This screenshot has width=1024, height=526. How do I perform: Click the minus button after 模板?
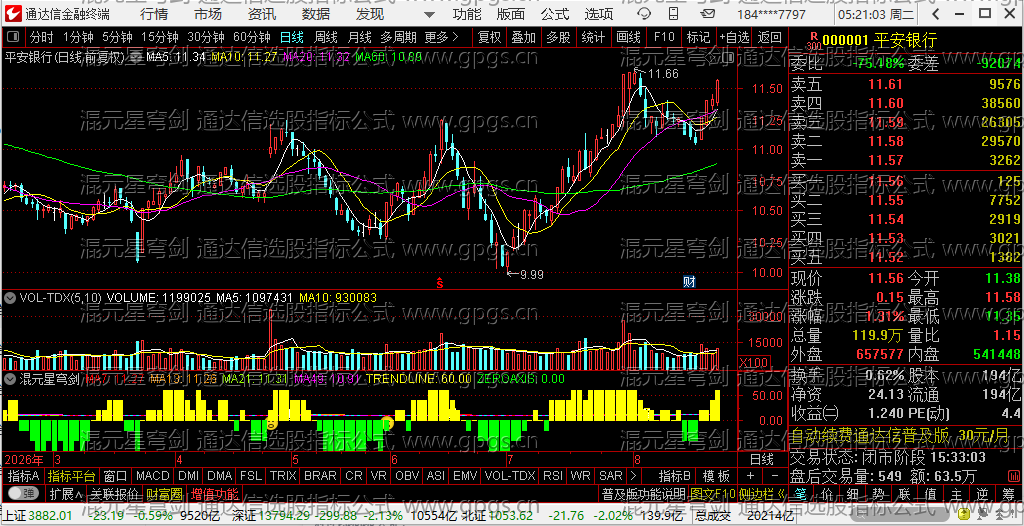click(775, 476)
